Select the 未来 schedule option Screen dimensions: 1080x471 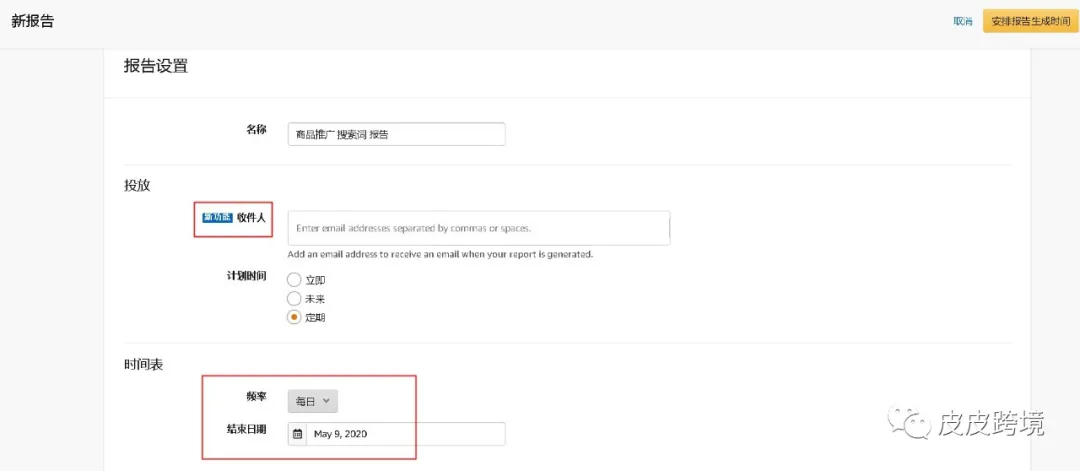coord(294,298)
